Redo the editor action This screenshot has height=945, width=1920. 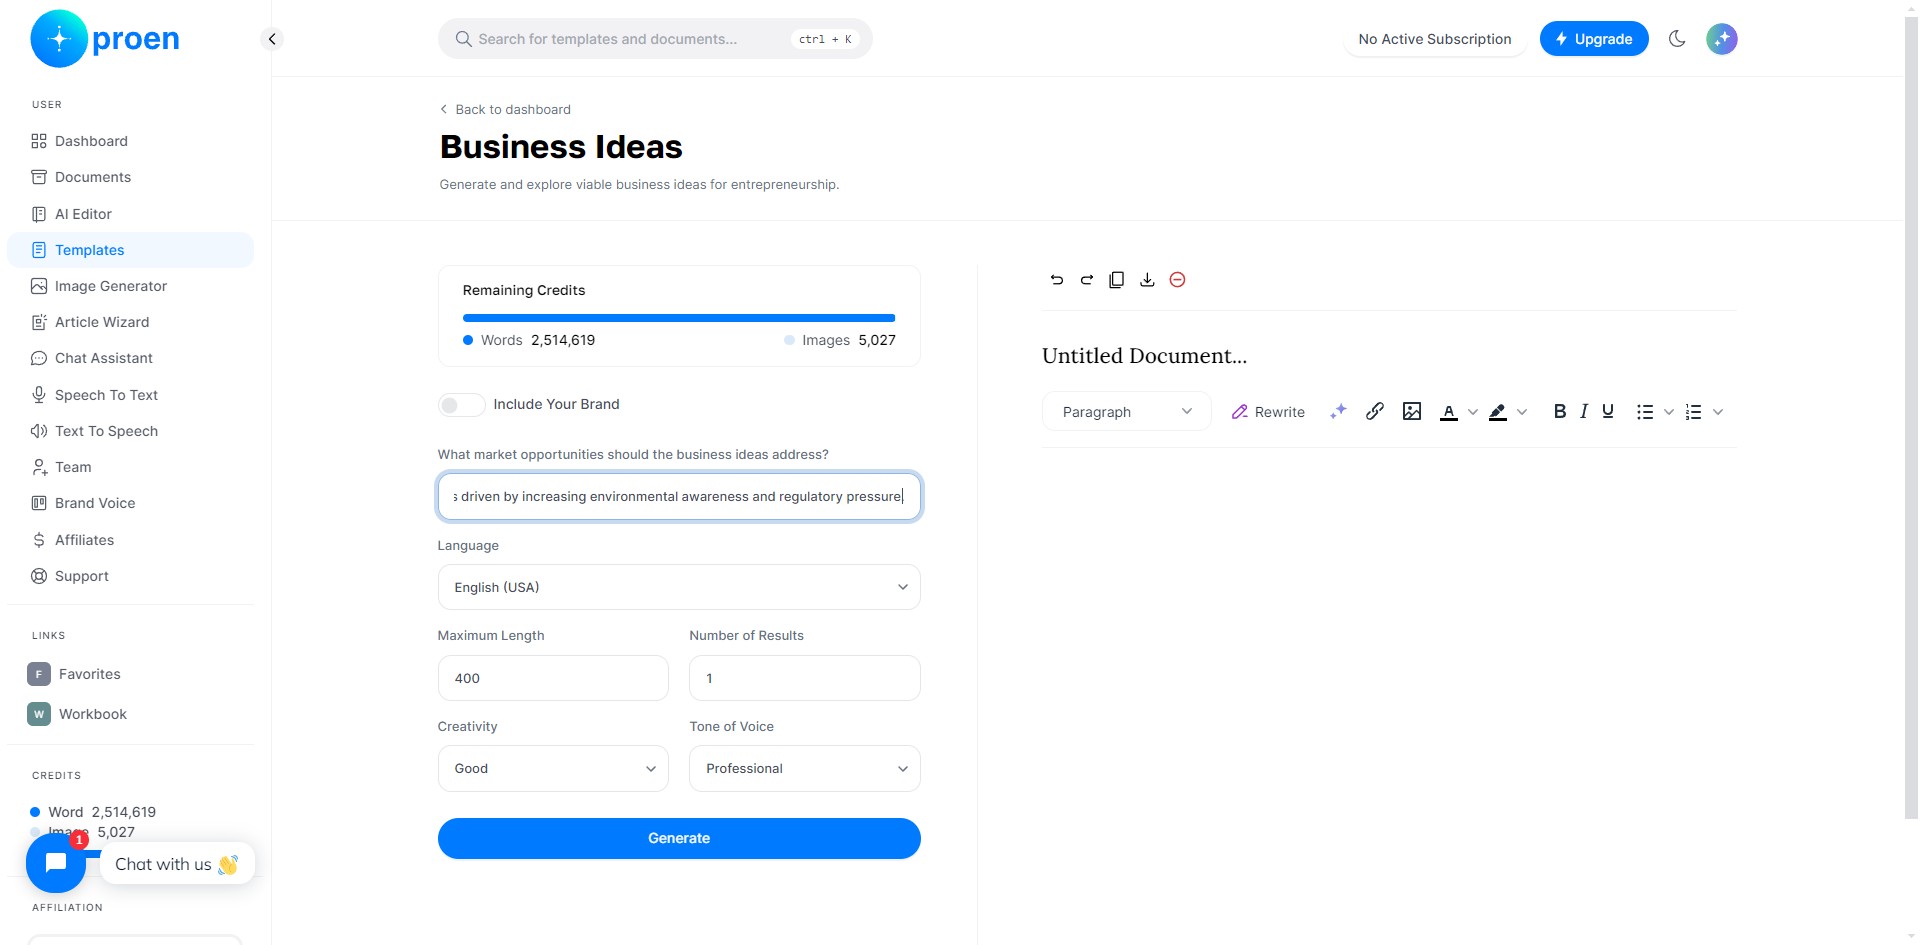pyautogui.click(x=1087, y=280)
